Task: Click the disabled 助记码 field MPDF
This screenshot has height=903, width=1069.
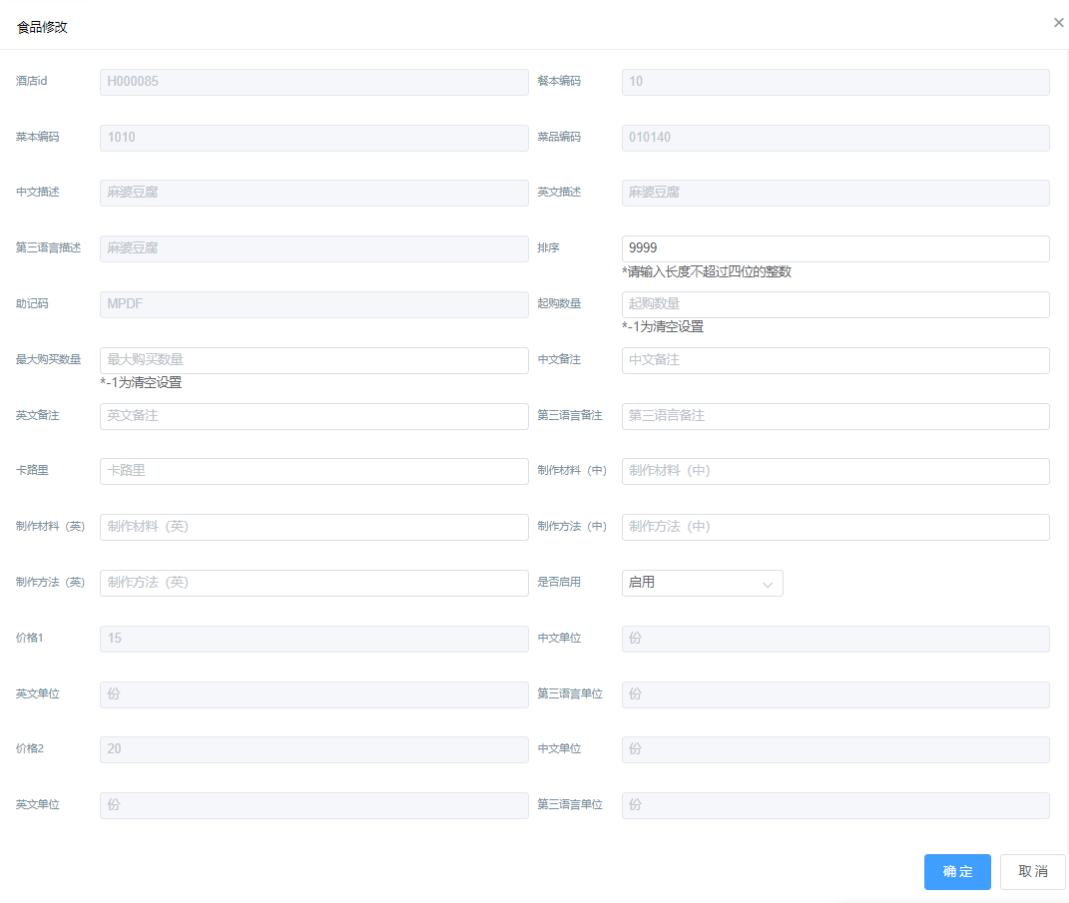Action: (314, 304)
